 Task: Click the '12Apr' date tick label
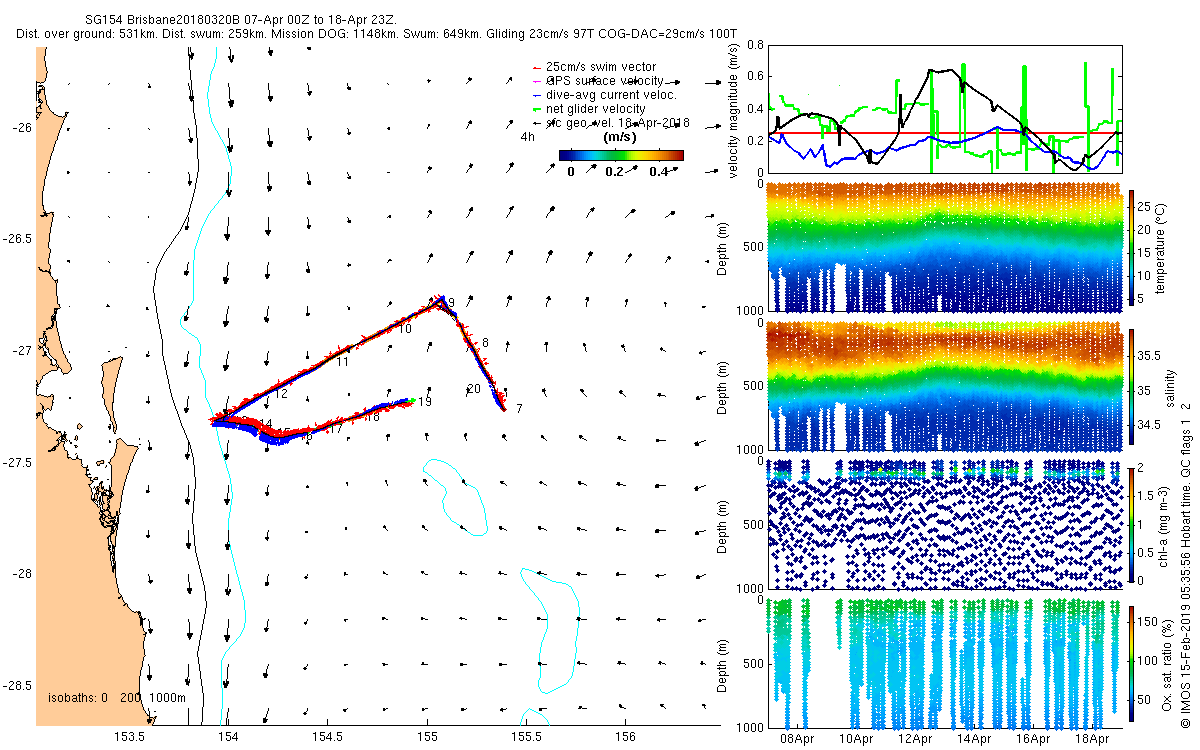[915, 740]
